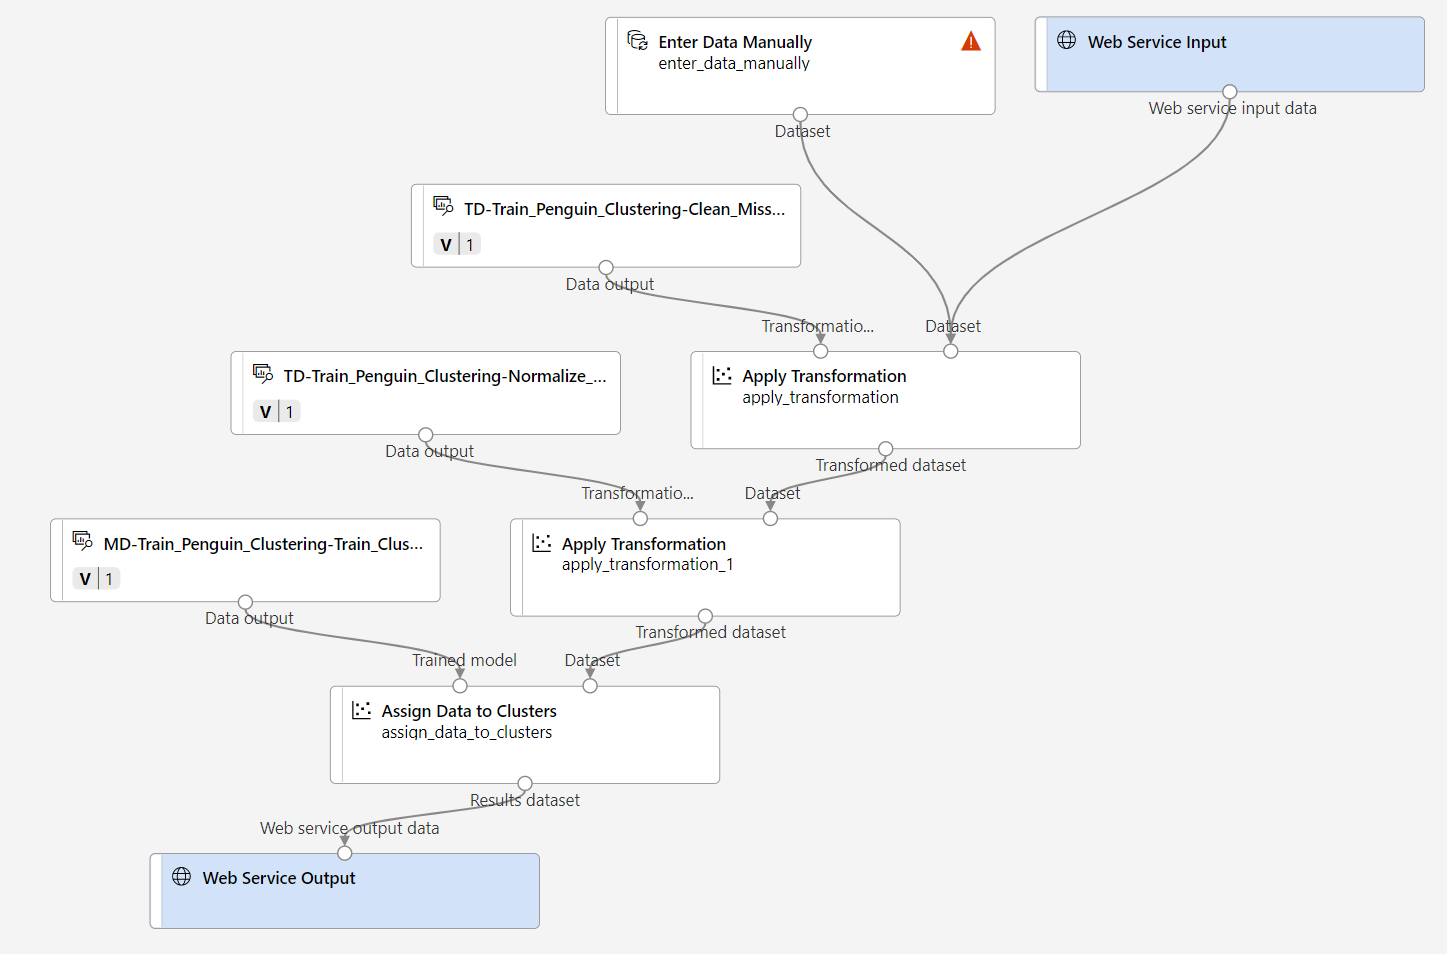The height and width of the screenshot is (954, 1447).
Task: Click the Clean_Miss transformation dataset icon
Action: tap(443, 206)
